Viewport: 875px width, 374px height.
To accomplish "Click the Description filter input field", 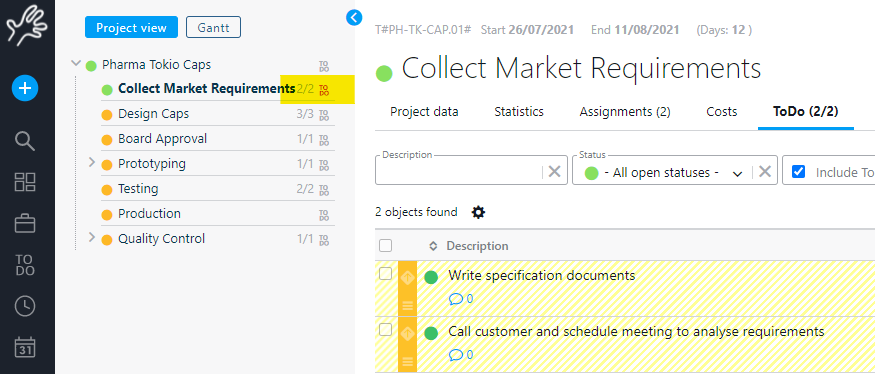I will point(459,172).
